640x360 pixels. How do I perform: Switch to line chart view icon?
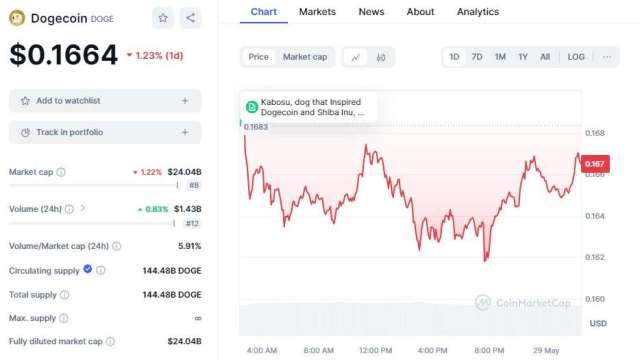356,57
